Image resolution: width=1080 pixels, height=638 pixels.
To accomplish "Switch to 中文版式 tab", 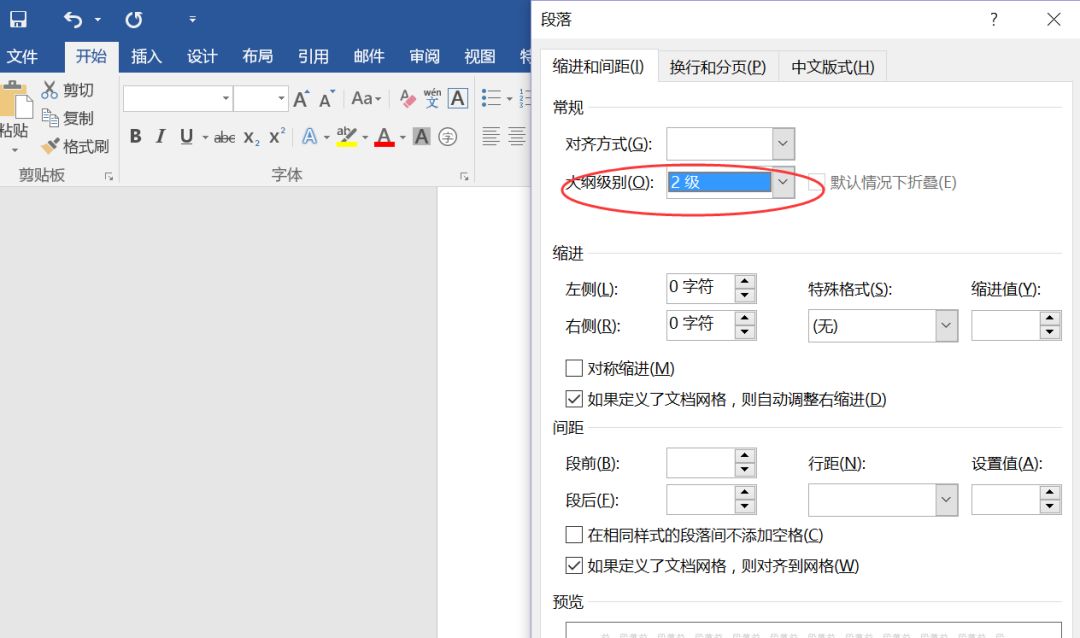I will pyautogui.click(x=833, y=67).
